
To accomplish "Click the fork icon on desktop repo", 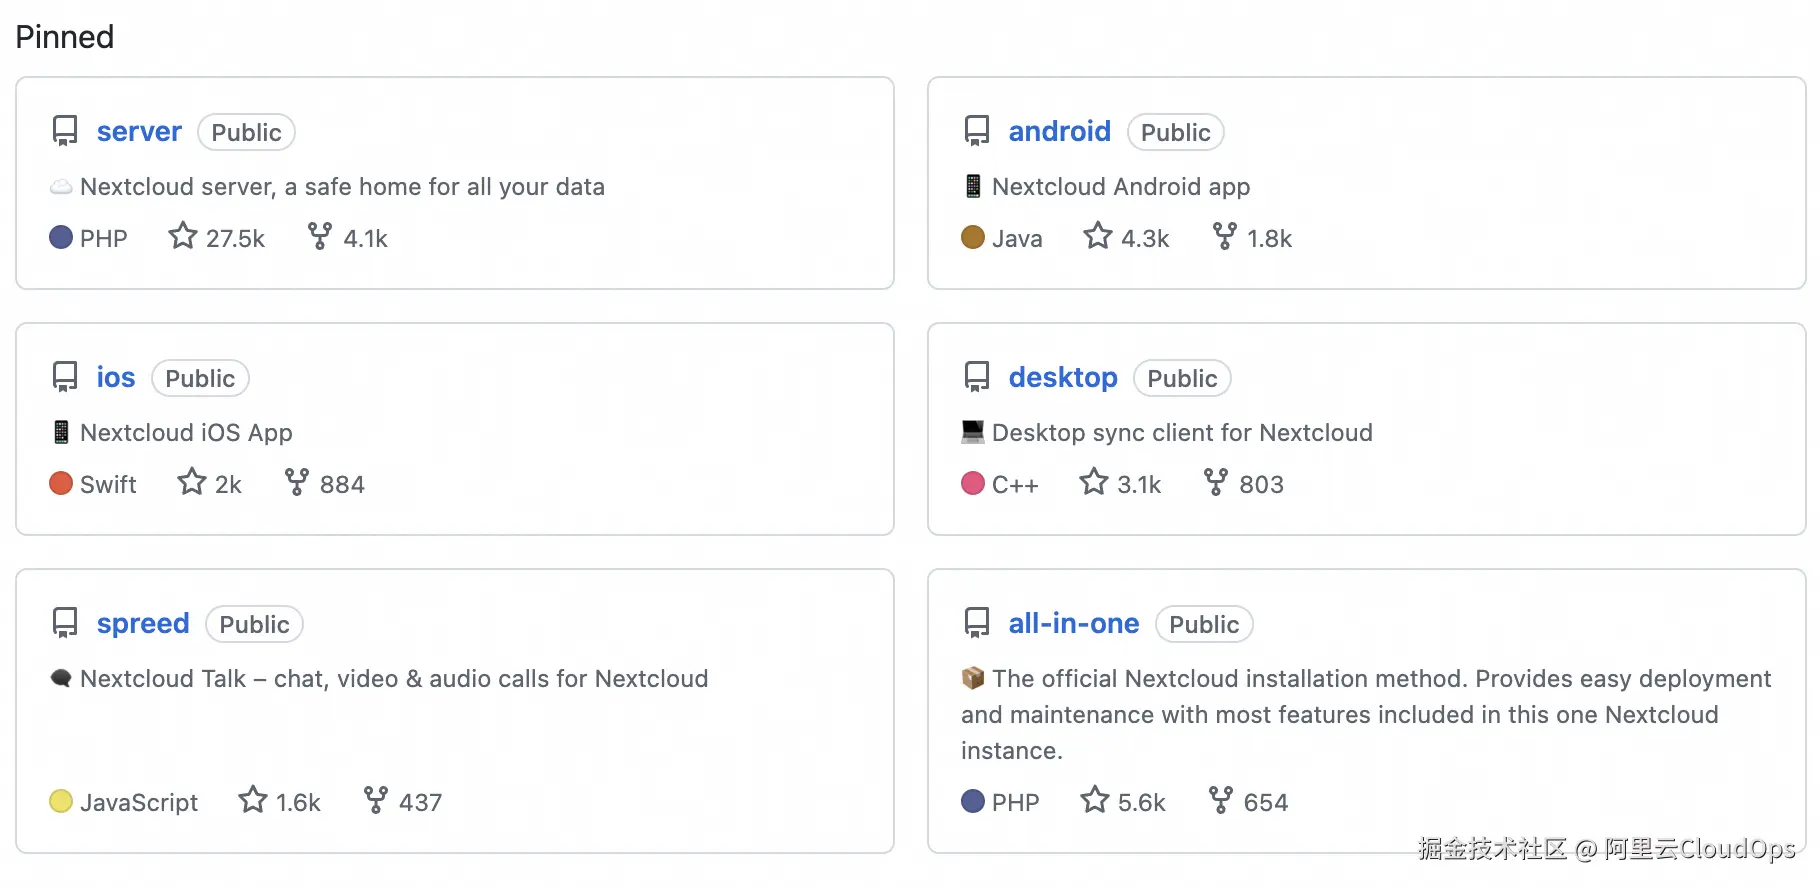I will (1215, 483).
